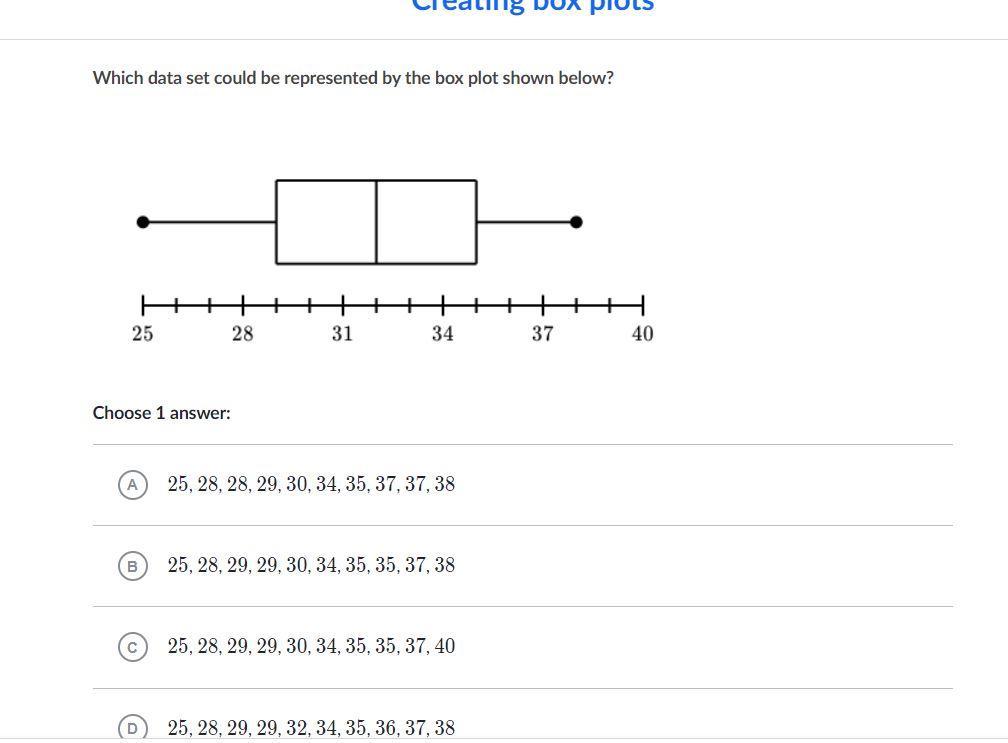Click data set containing 32, 34, 35, 36
This screenshot has width=1008, height=743.
(311, 728)
